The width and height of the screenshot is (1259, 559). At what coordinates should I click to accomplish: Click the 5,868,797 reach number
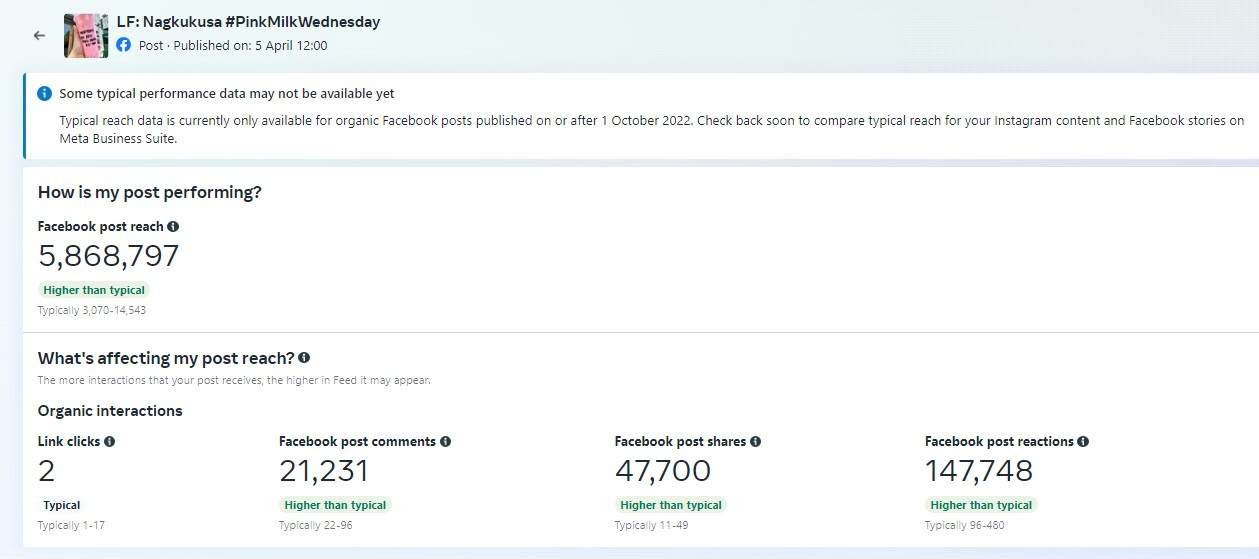click(109, 256)
